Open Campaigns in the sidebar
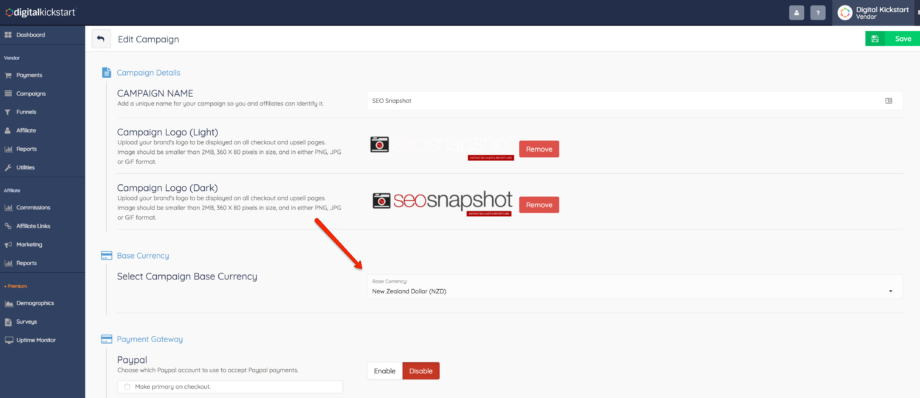920x398 pixels. [31, 93]
